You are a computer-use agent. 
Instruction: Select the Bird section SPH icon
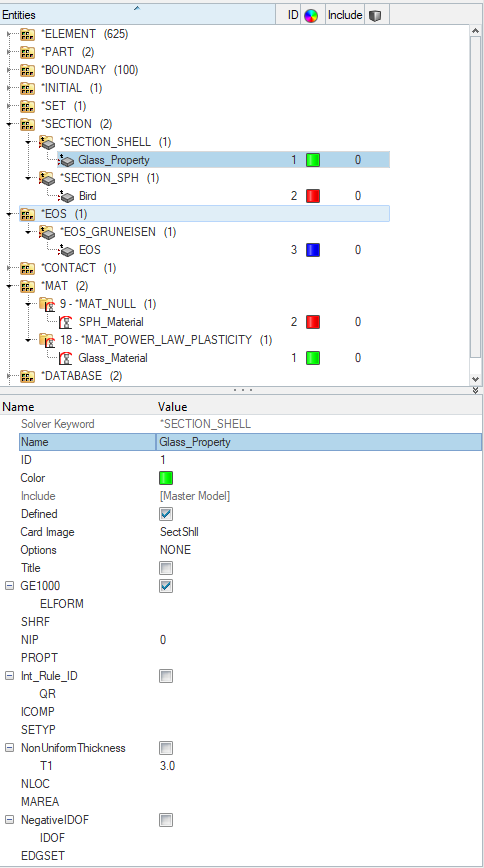(67, 196)
